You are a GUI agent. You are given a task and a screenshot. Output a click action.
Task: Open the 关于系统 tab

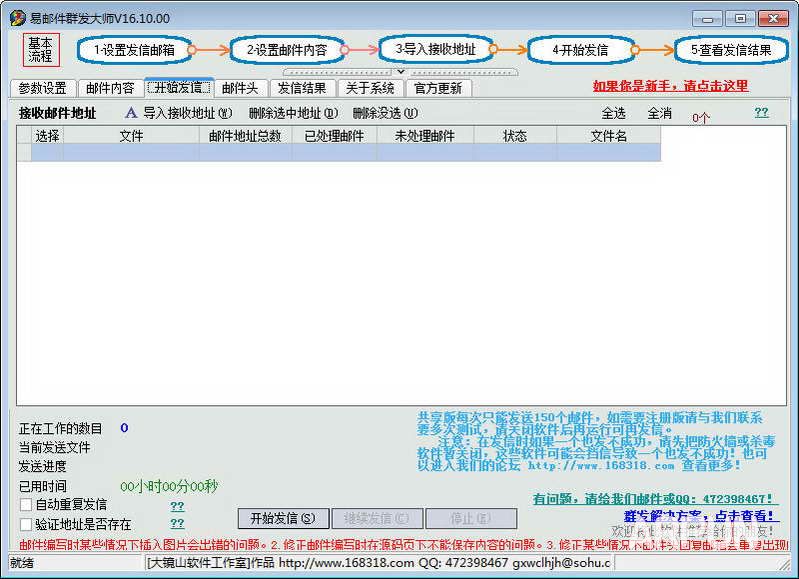[370, 88]
